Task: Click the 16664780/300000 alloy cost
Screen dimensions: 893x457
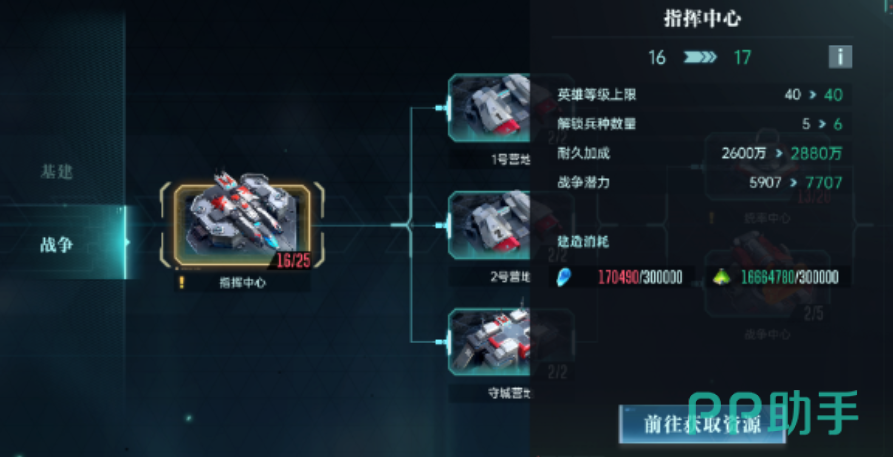Action: click(x=789, y=278)
